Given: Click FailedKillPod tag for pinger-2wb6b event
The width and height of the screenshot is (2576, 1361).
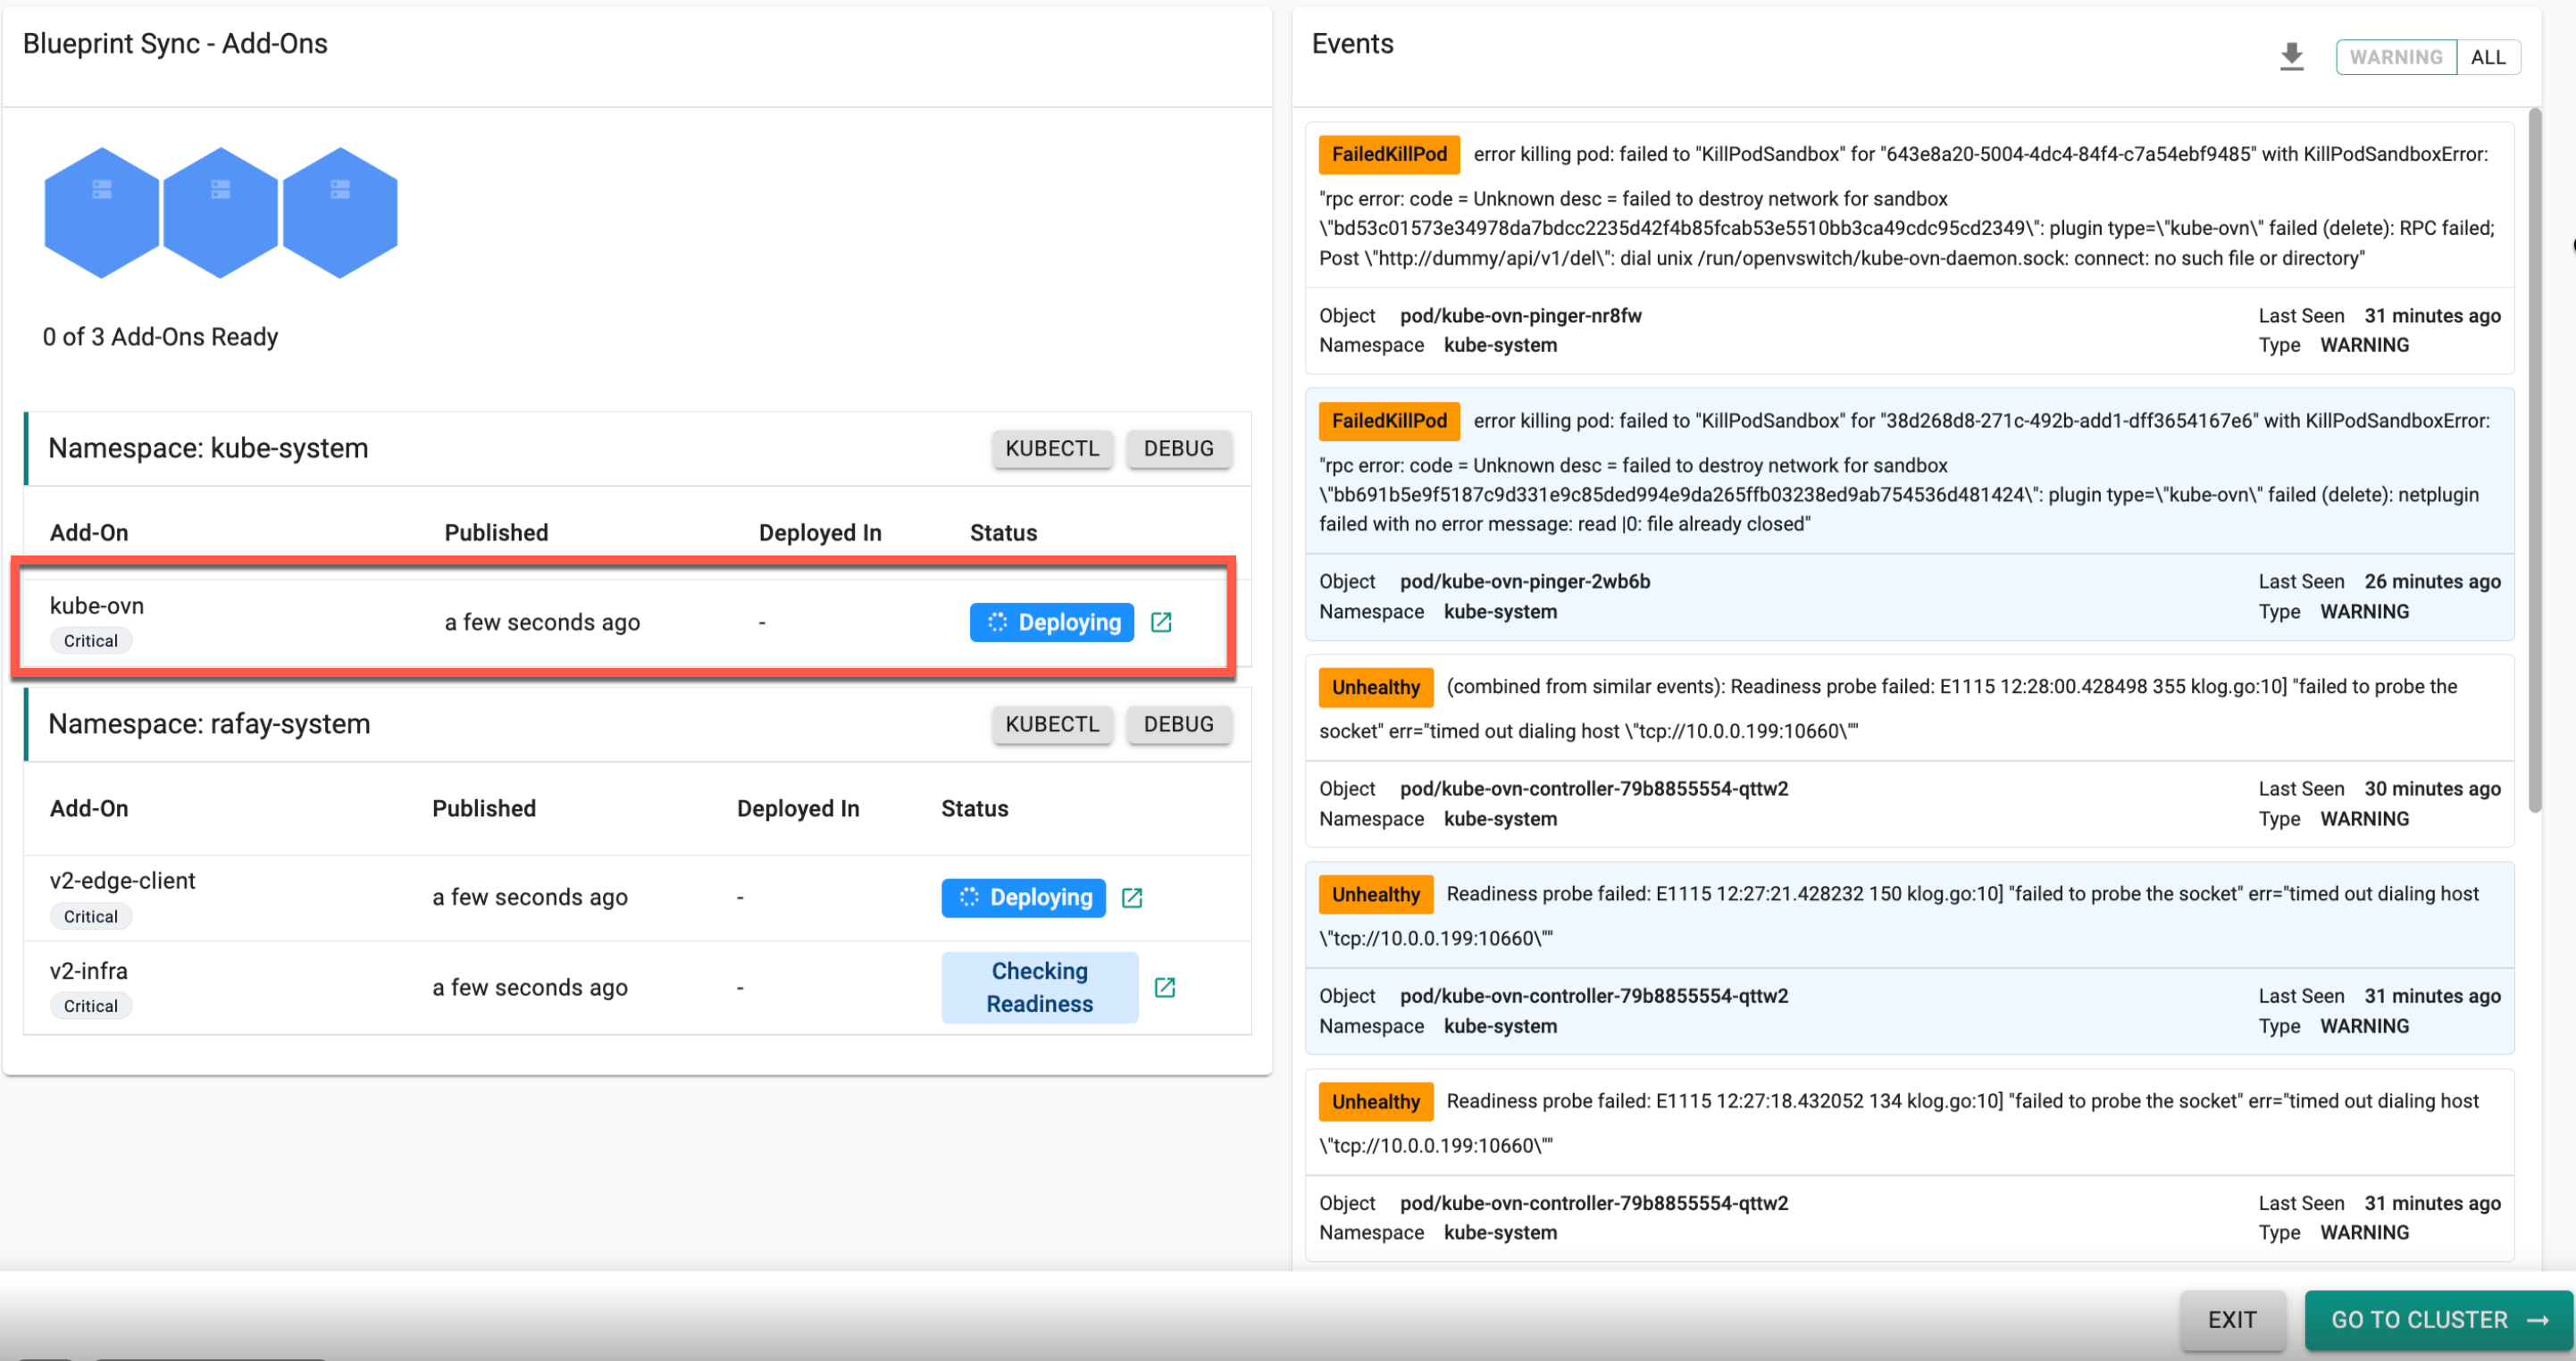Looking at the screenshot, I should click(1389, 421).
